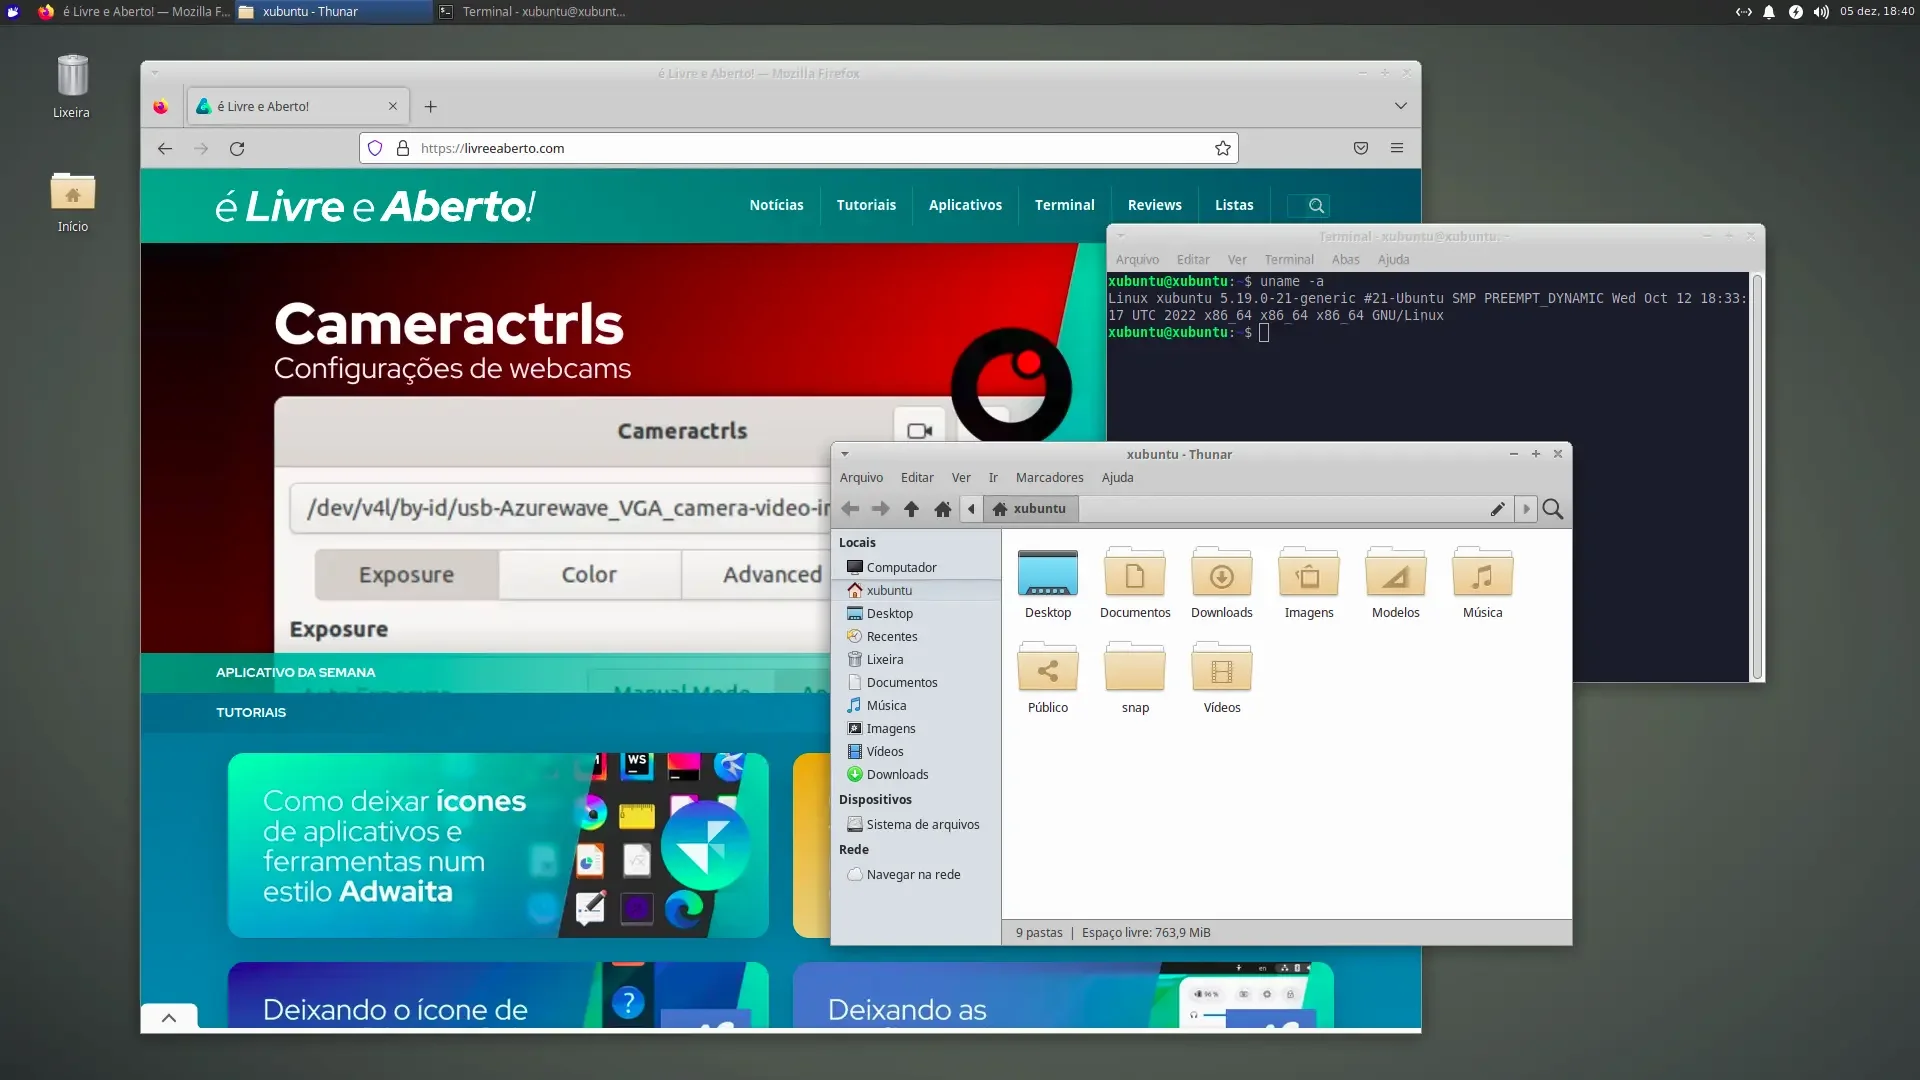Open Reviews link on website
Screen dimensions: 1920x1080
tap(1154, 205)
